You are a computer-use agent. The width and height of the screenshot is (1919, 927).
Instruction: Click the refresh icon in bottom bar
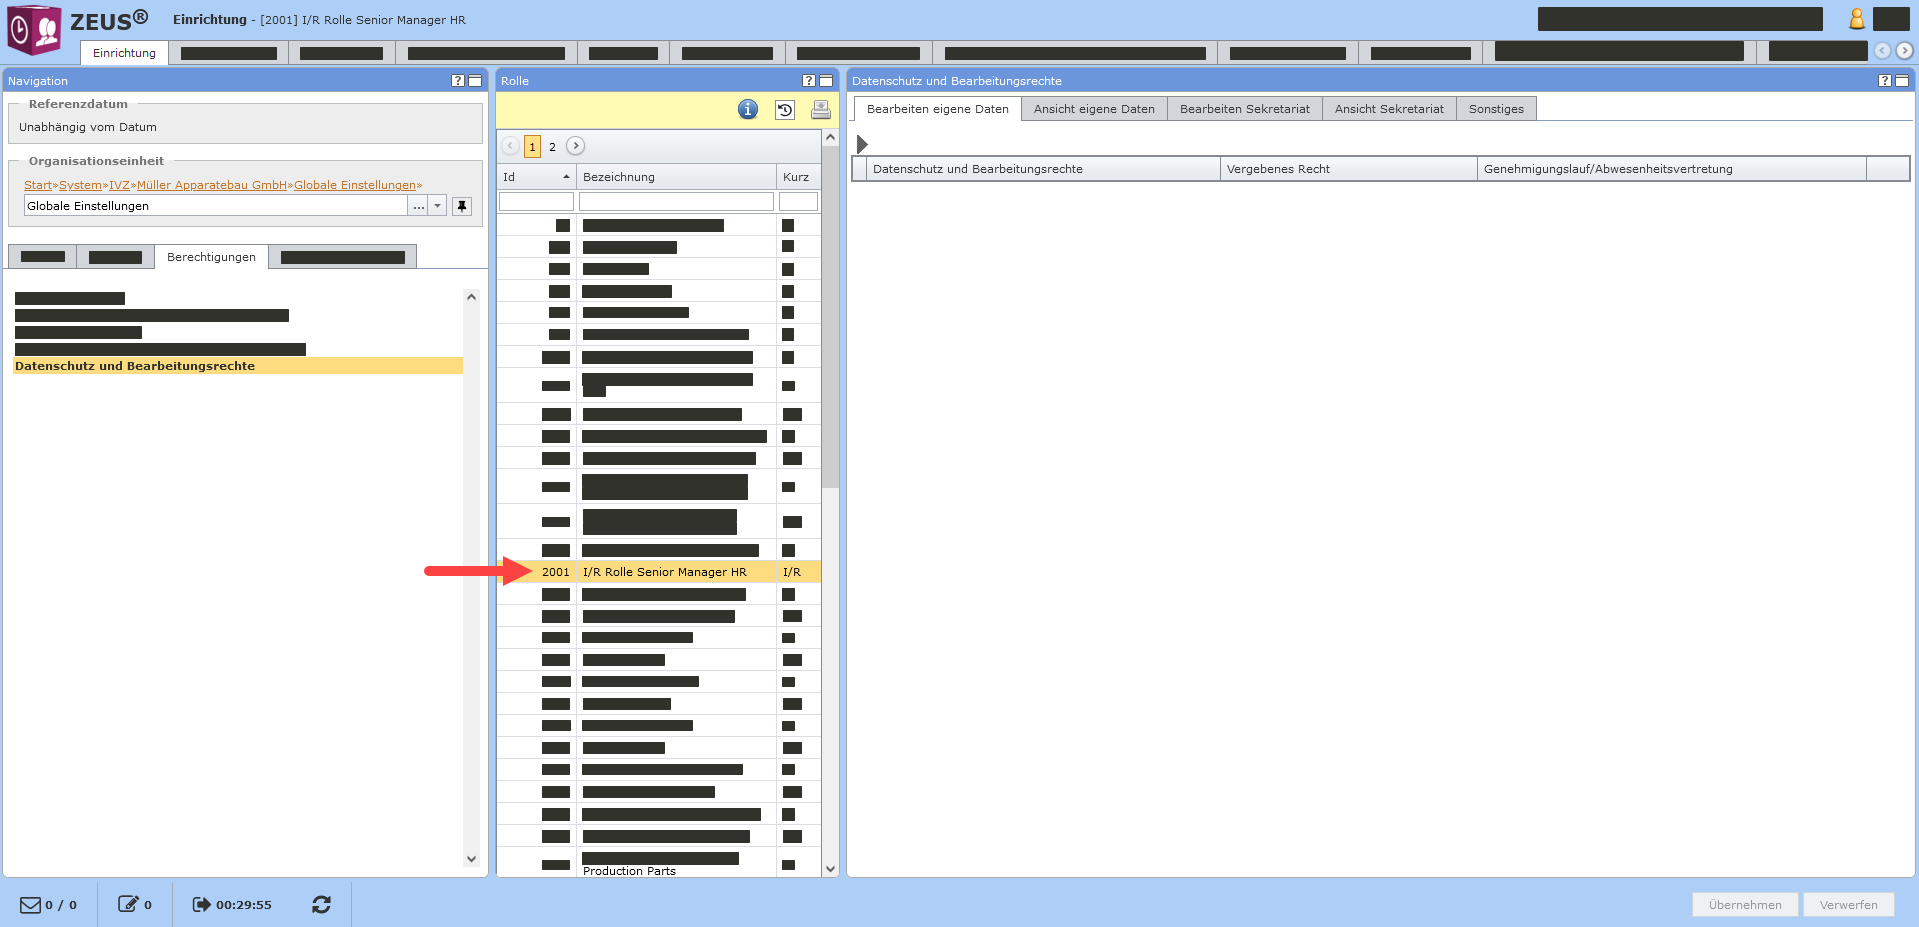(321, 905)
